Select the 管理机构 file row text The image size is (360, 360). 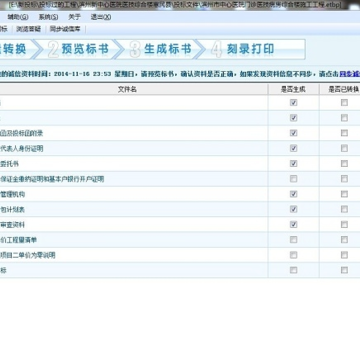click(x=12, y=194)
